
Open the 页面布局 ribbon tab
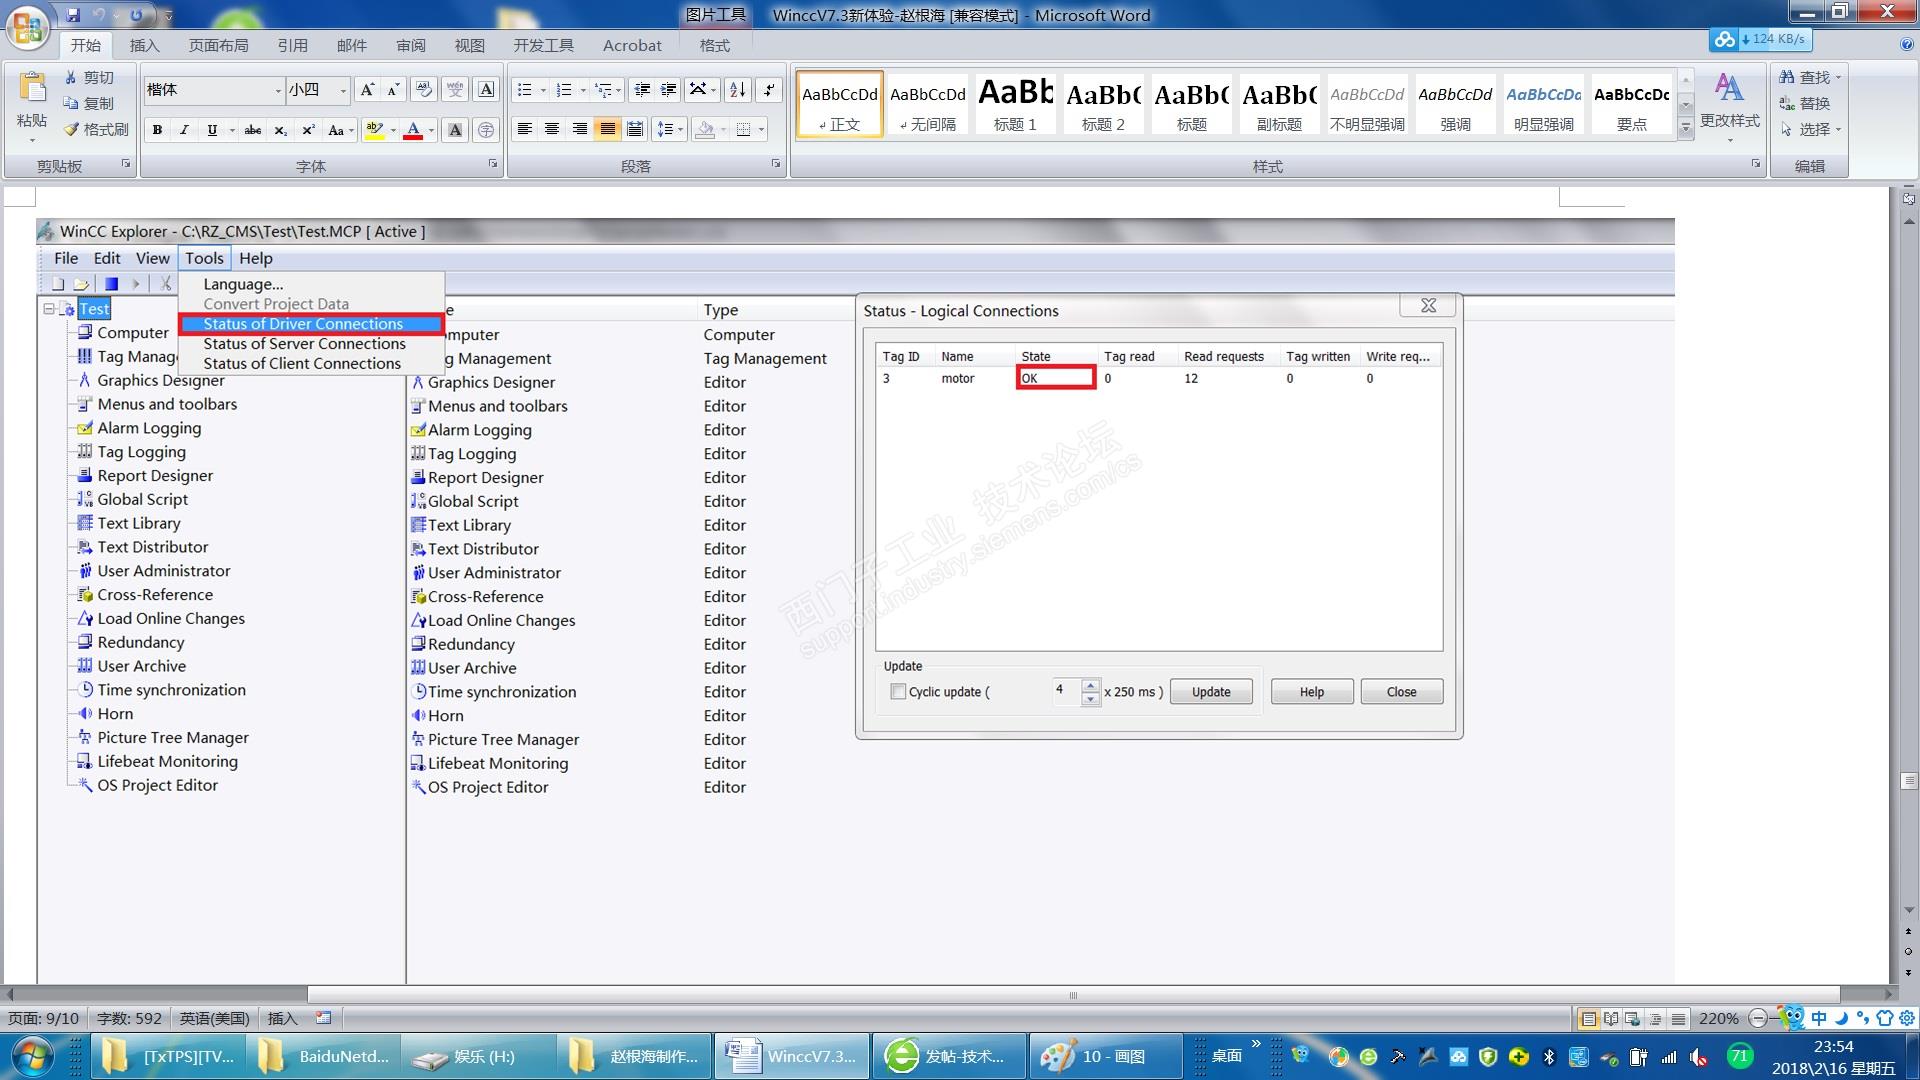pyautogui.click(x=218, y=45)
